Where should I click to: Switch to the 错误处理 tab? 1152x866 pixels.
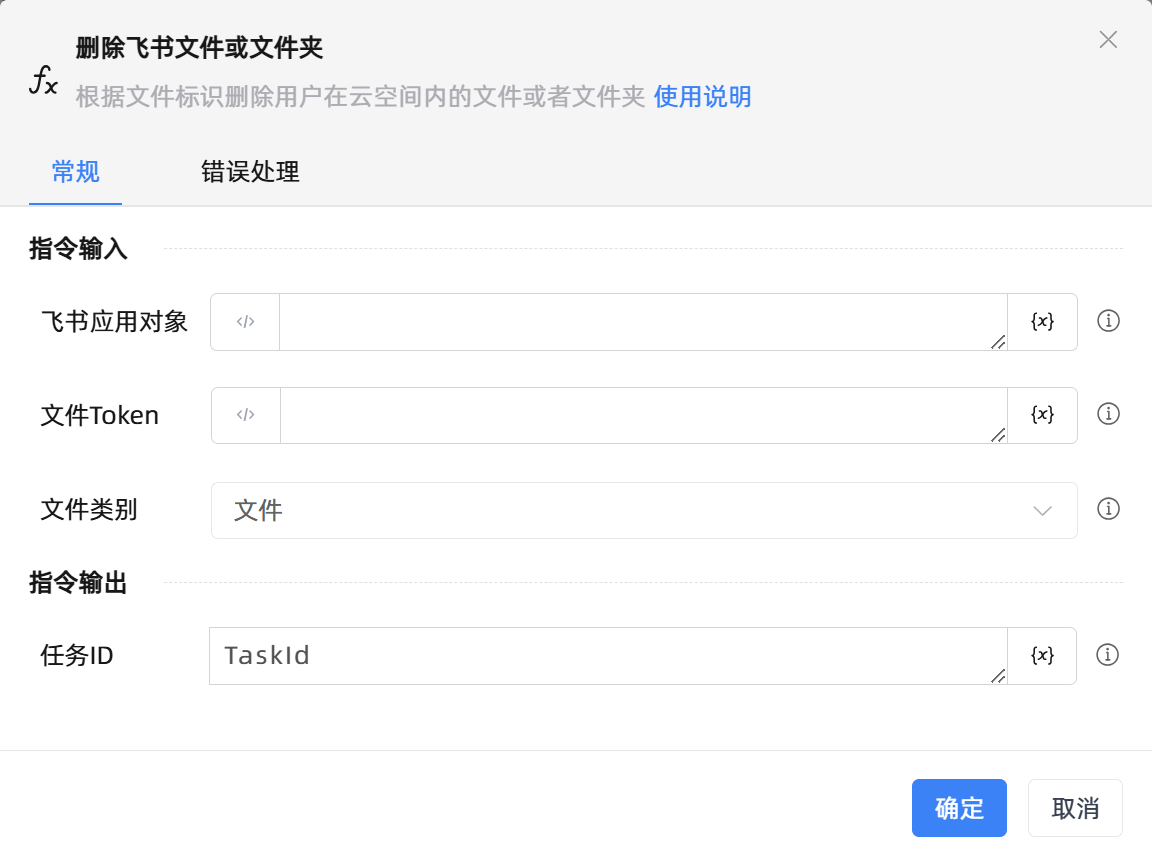(x=250, y=172)
